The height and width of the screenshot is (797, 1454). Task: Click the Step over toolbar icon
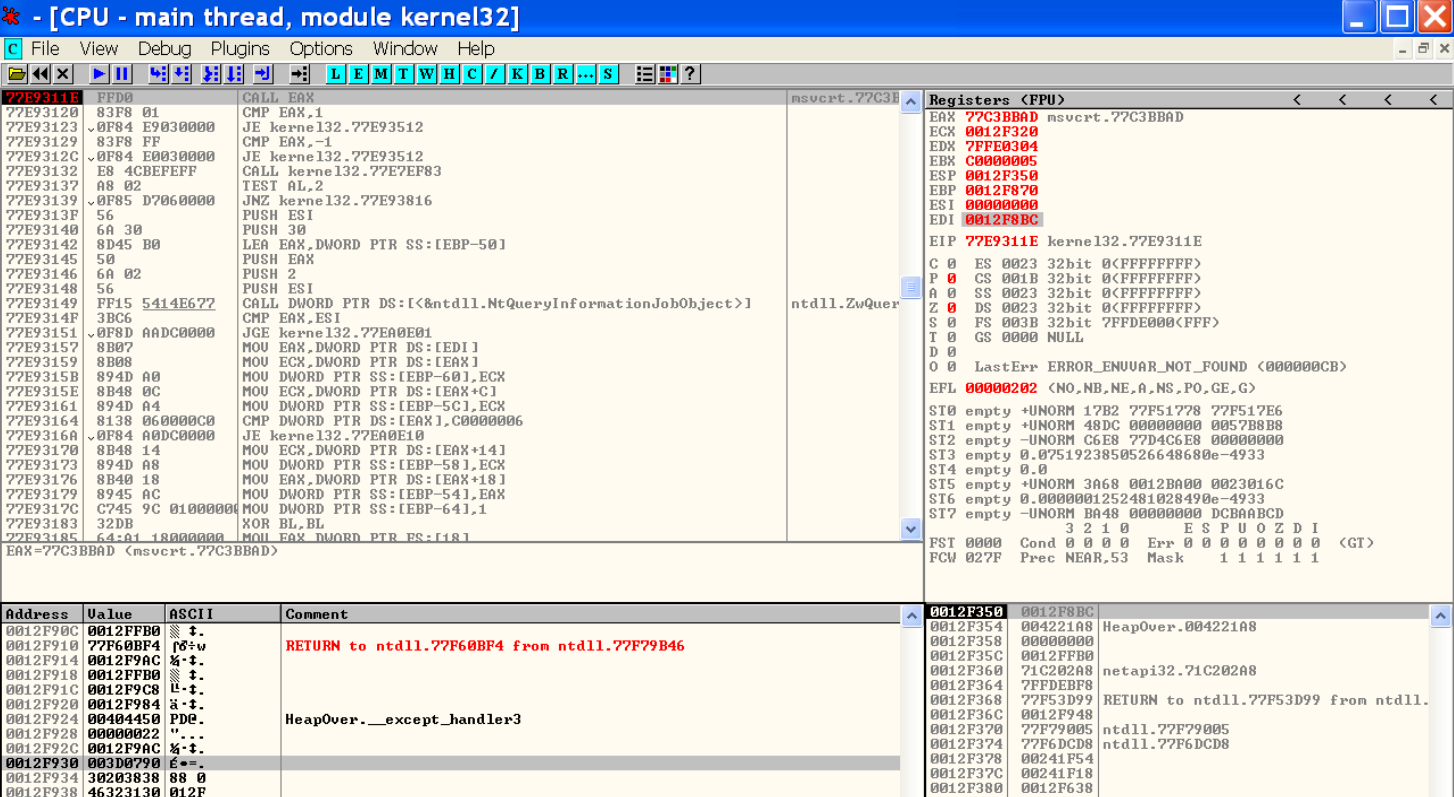pyautogui.click(x=181, y=74)
